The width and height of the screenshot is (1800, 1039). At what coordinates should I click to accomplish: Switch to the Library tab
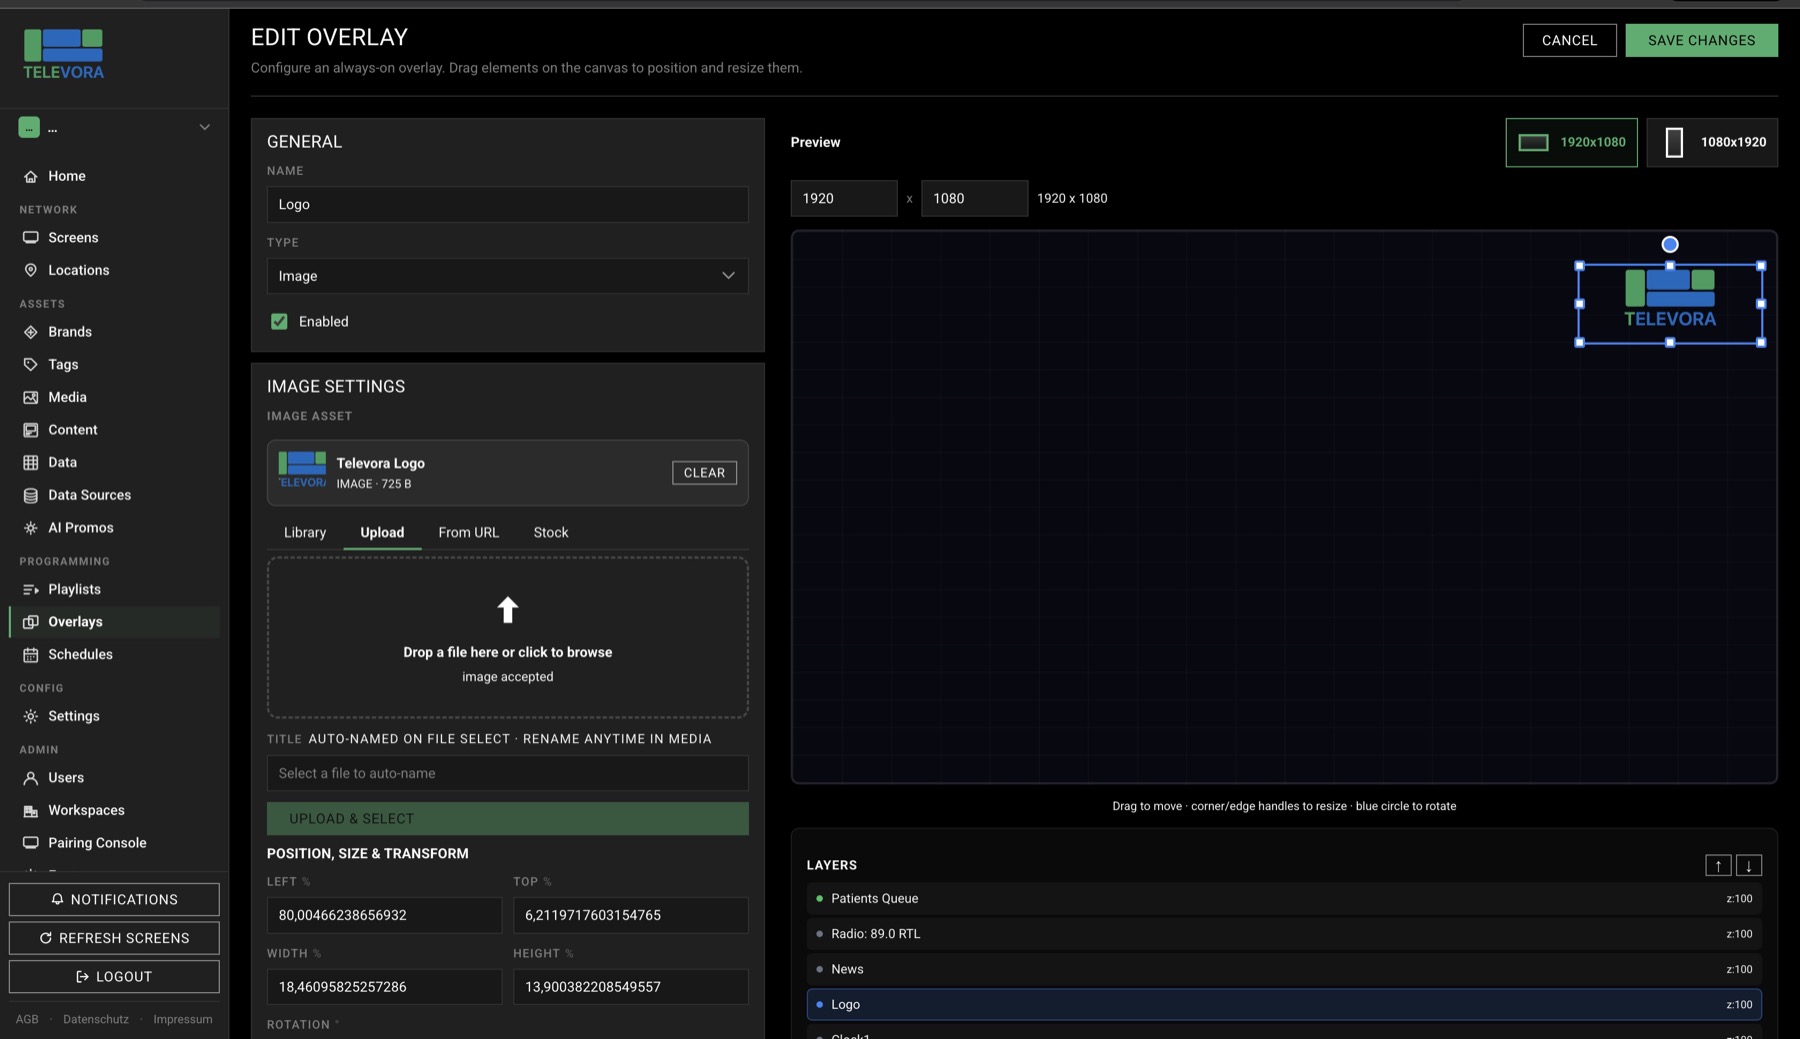click(x=305, y=533)
